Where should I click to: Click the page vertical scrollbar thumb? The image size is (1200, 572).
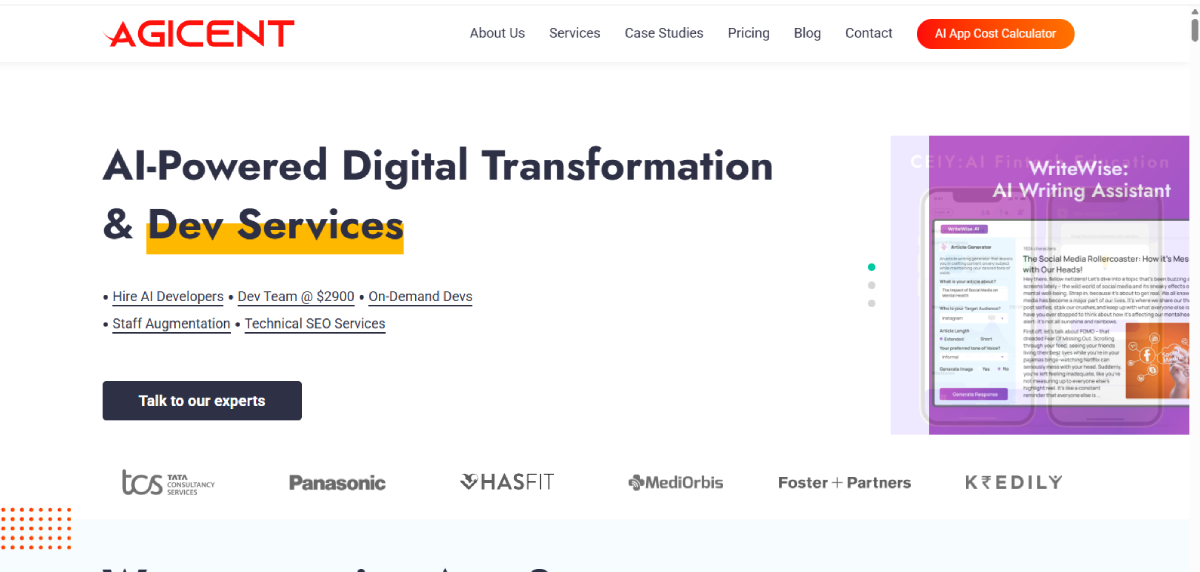pos(1194,30)
